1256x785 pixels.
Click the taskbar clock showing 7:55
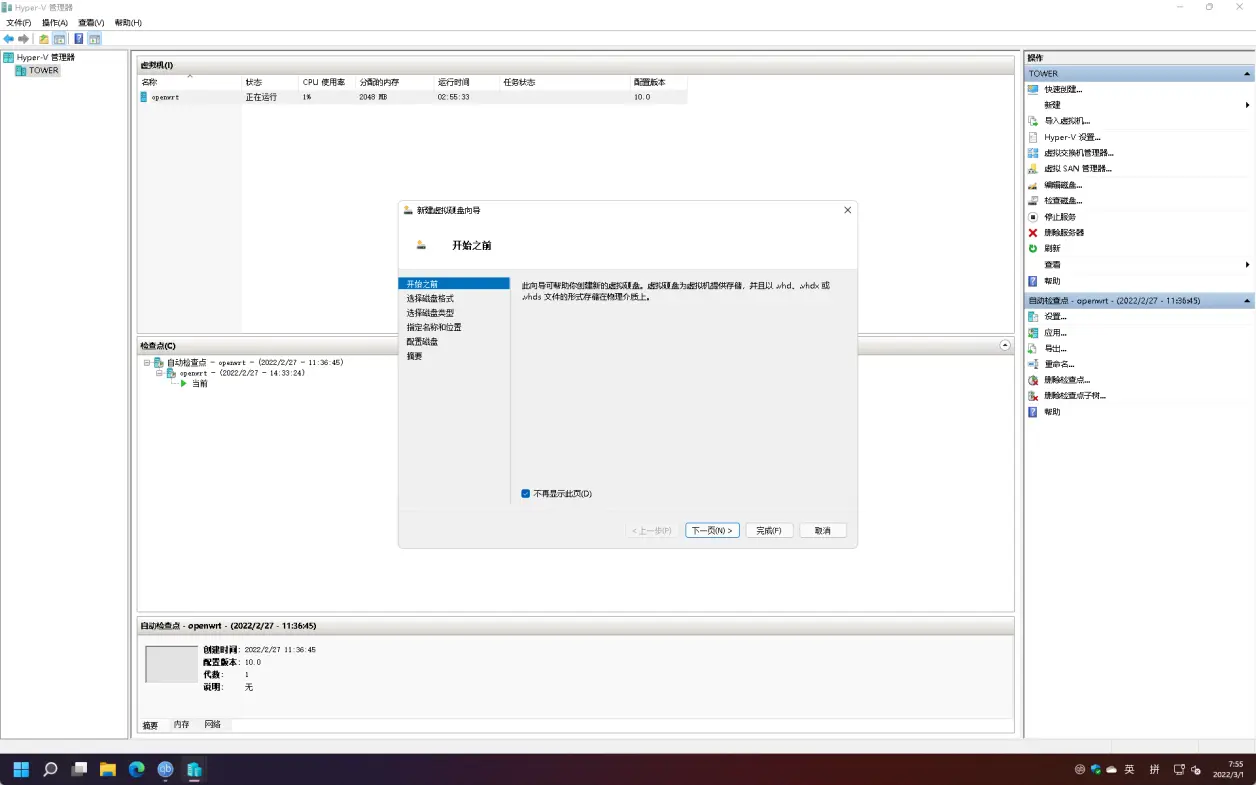1227,769
